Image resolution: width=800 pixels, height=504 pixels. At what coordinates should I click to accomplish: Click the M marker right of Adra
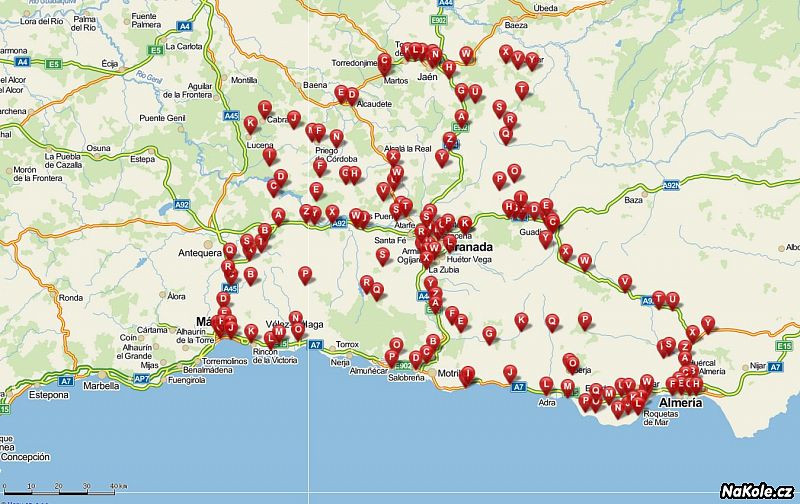(567, 388)
